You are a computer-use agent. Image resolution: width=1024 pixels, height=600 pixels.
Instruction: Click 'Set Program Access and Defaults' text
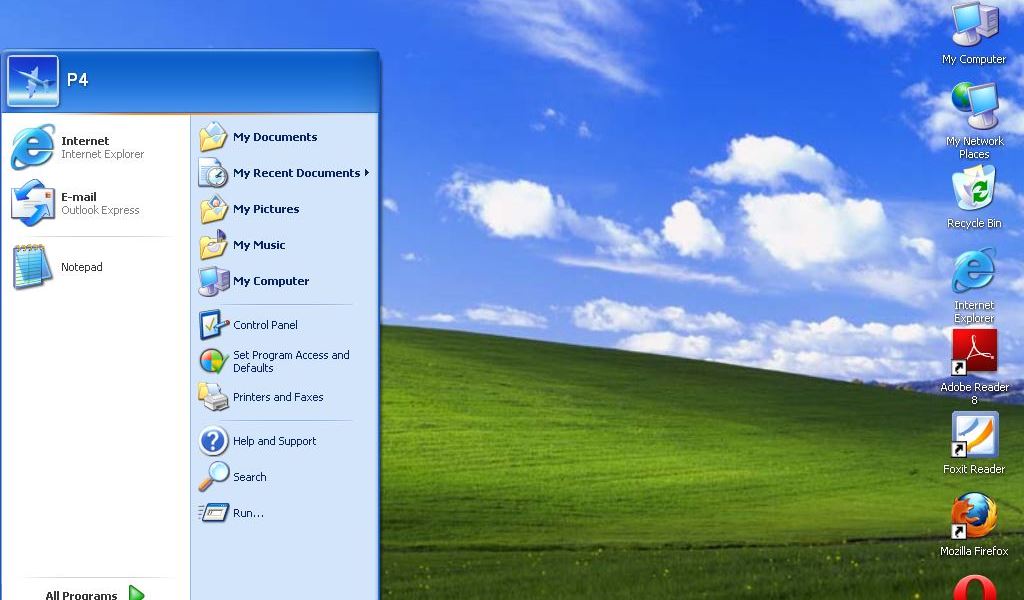(x=291, y=361)
